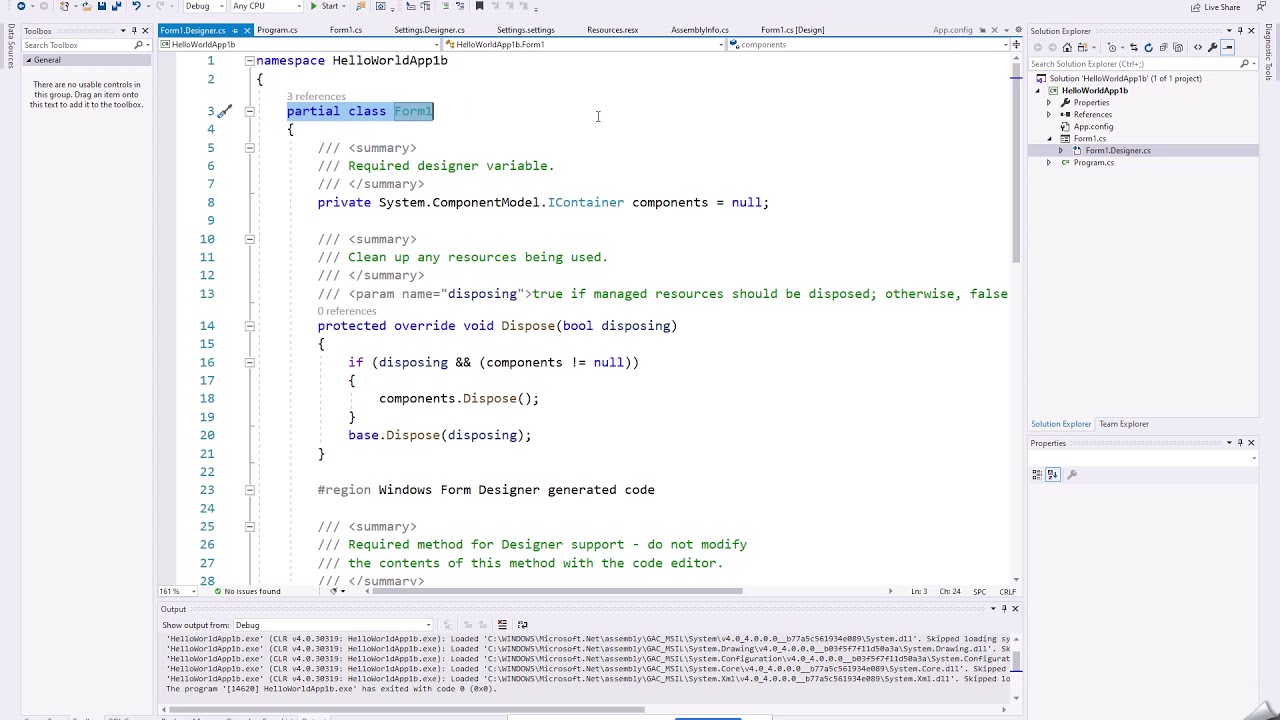Toggle Preview Selected Items button in Solution Explorer

point(1229,47)
